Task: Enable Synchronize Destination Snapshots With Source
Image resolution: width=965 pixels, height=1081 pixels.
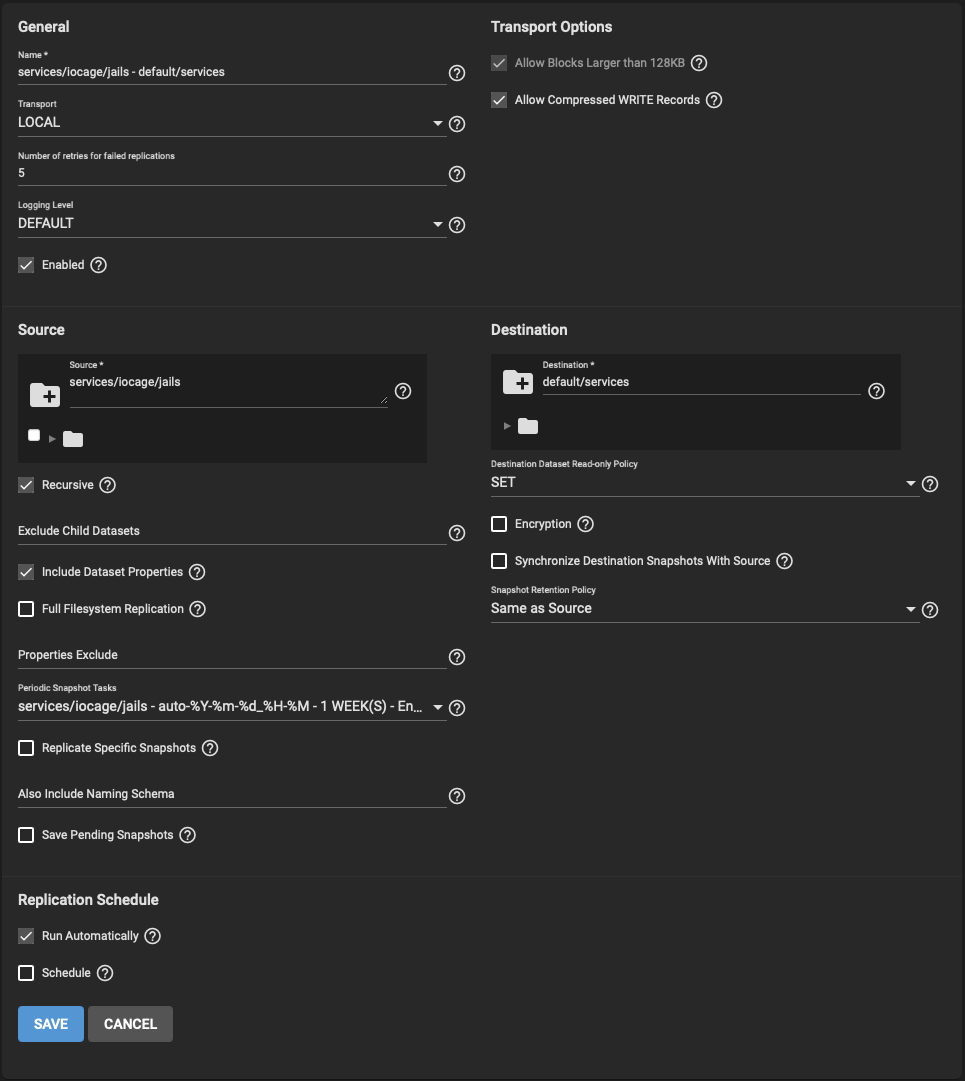Action: click(x=499, y=561)
